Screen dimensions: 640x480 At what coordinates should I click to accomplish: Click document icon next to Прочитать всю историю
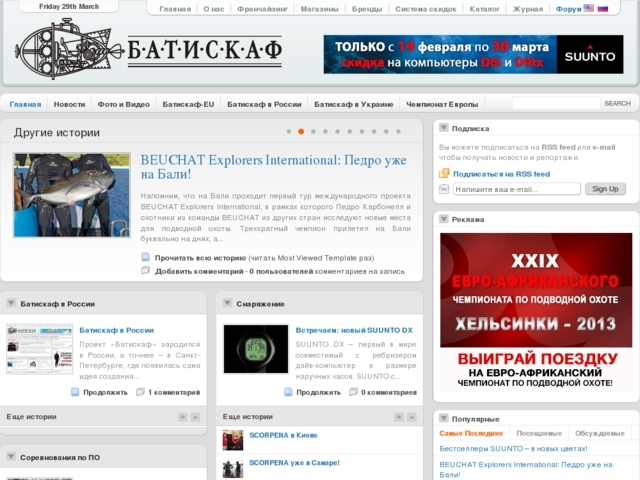tap(145, 257)
